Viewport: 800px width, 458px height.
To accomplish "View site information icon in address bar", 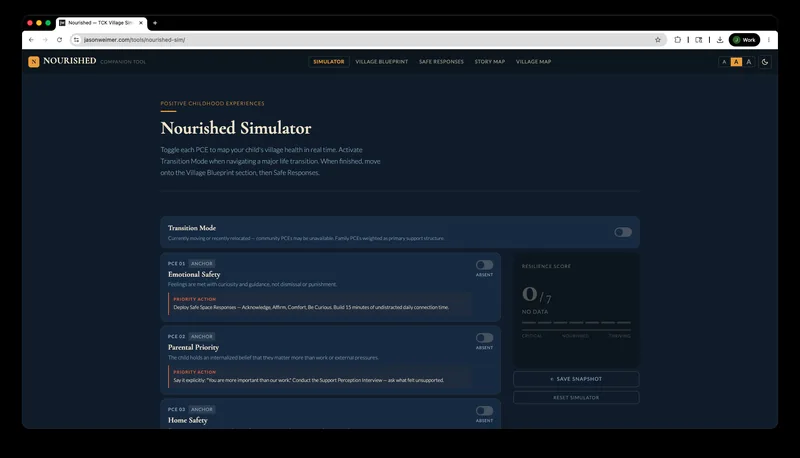I will click(77, 40).
